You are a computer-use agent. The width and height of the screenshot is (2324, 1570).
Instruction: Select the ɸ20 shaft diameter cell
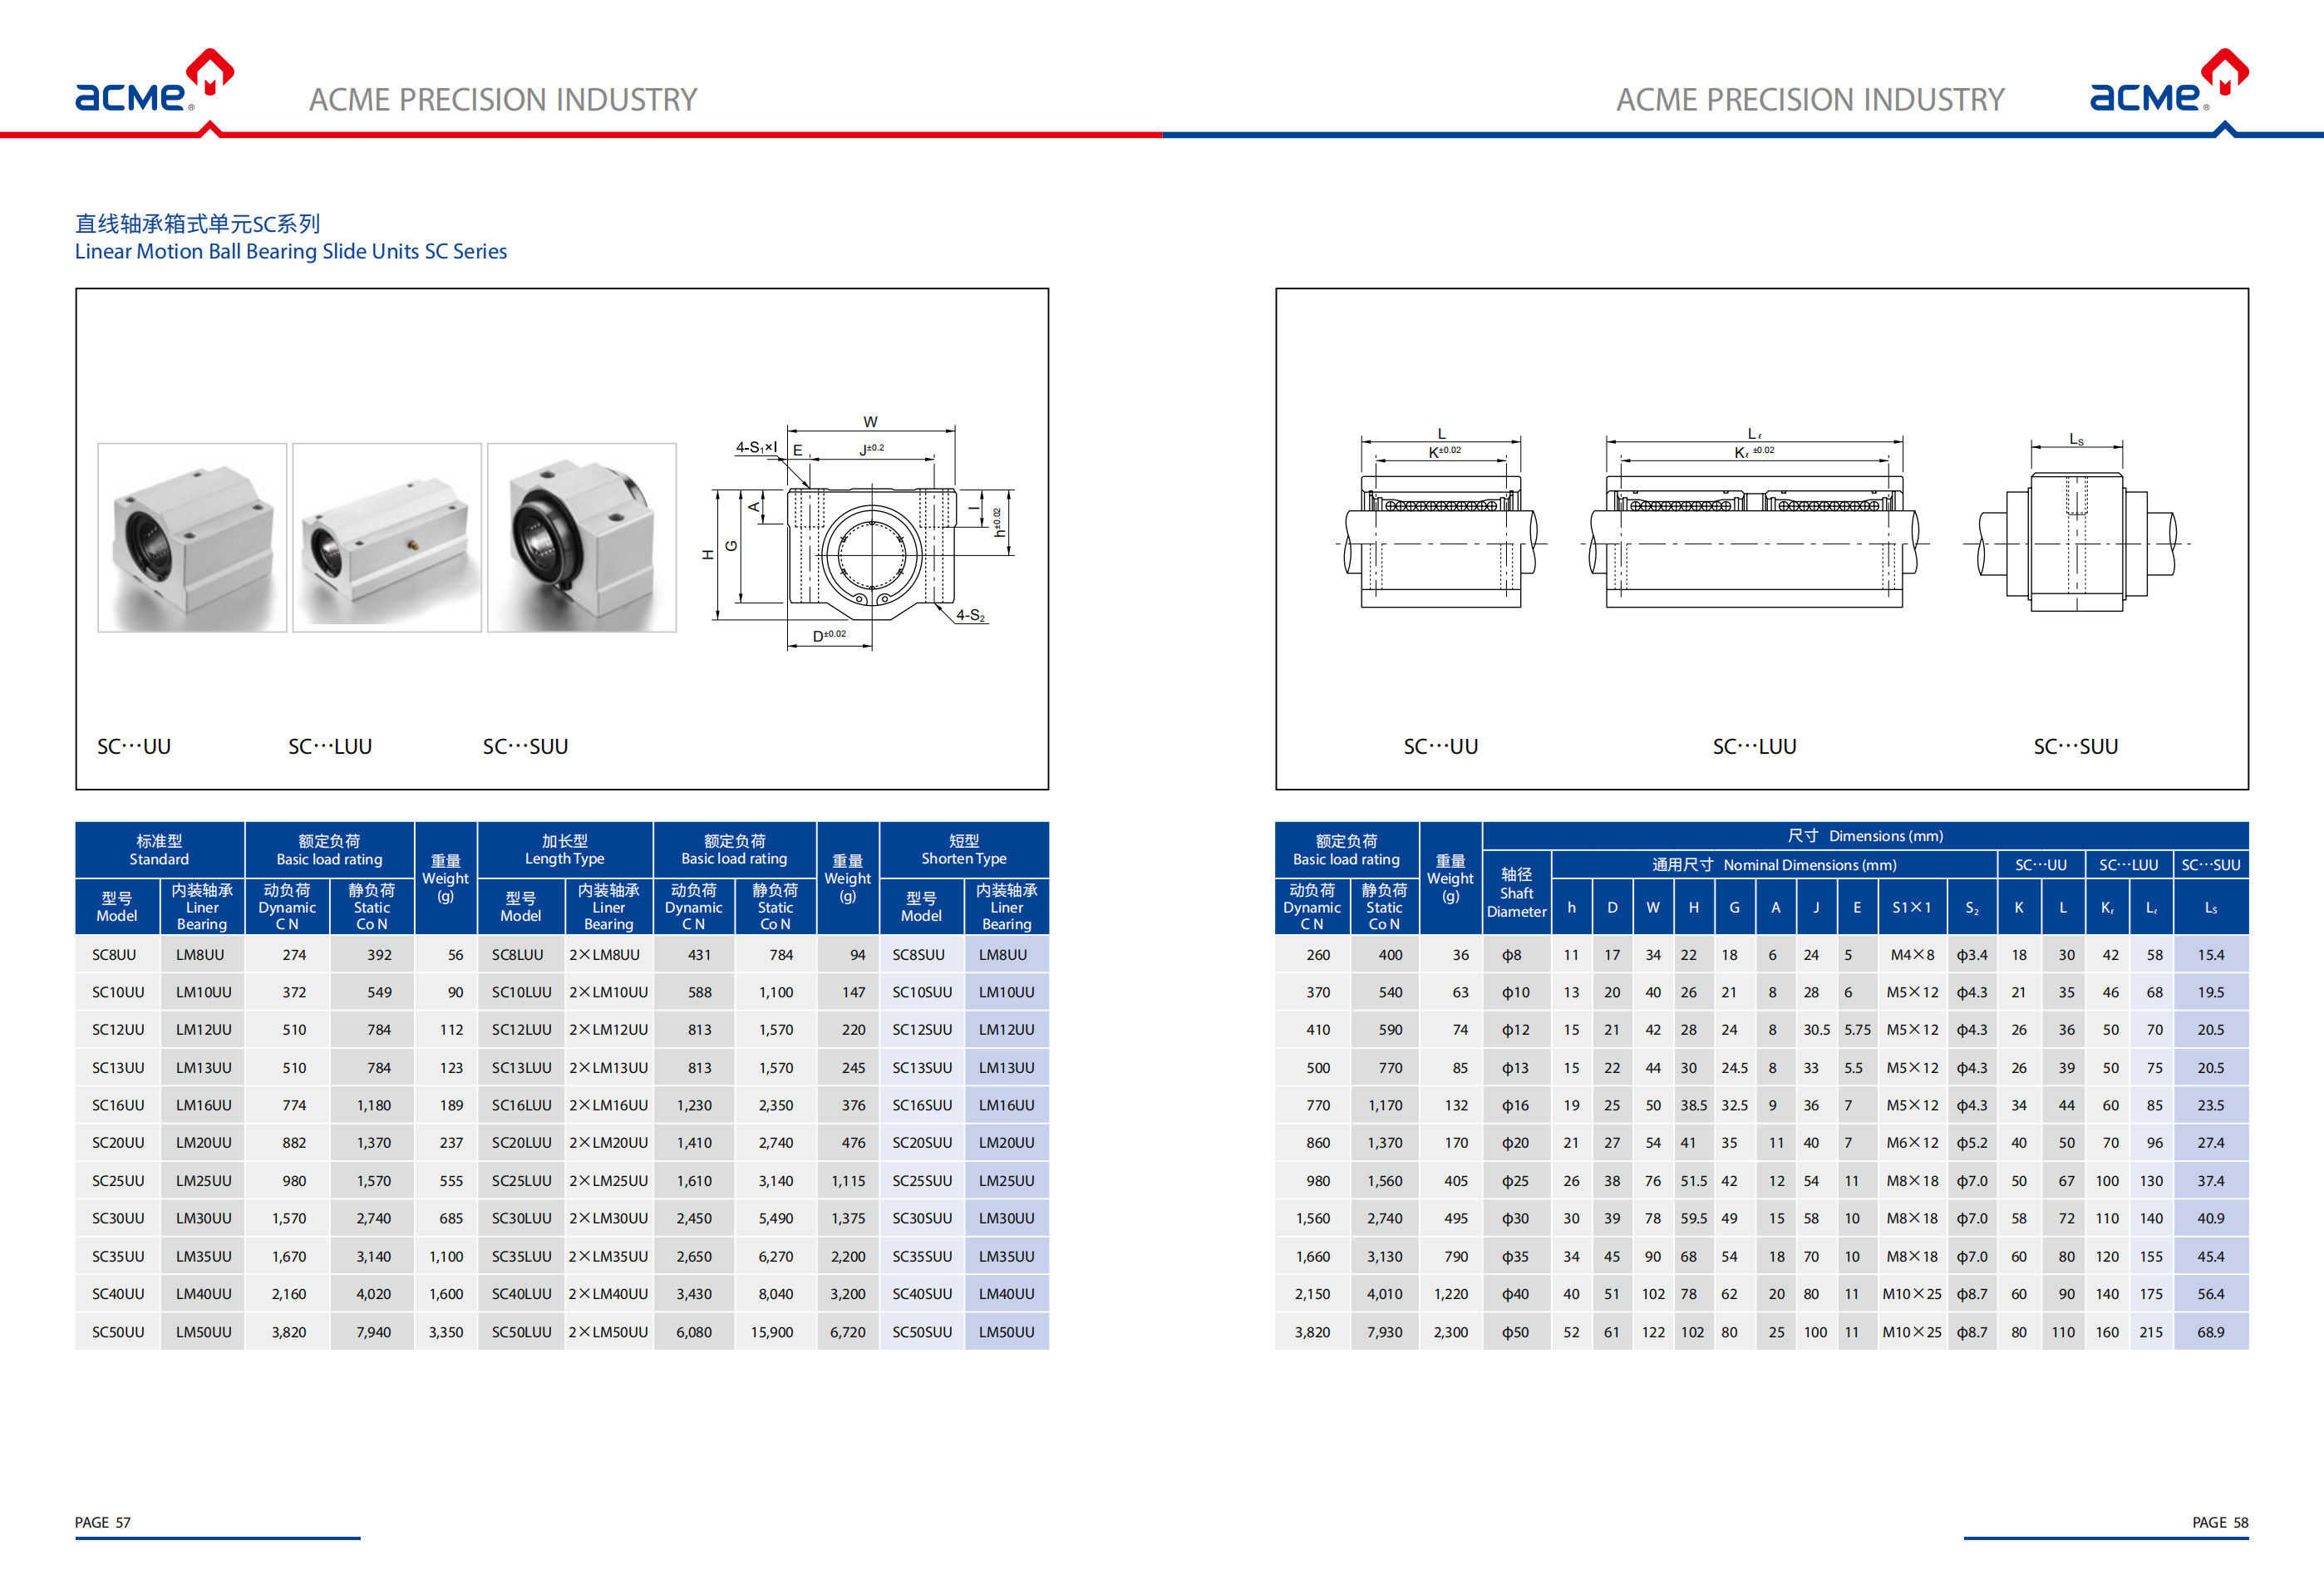(x=1515, y=1143)
